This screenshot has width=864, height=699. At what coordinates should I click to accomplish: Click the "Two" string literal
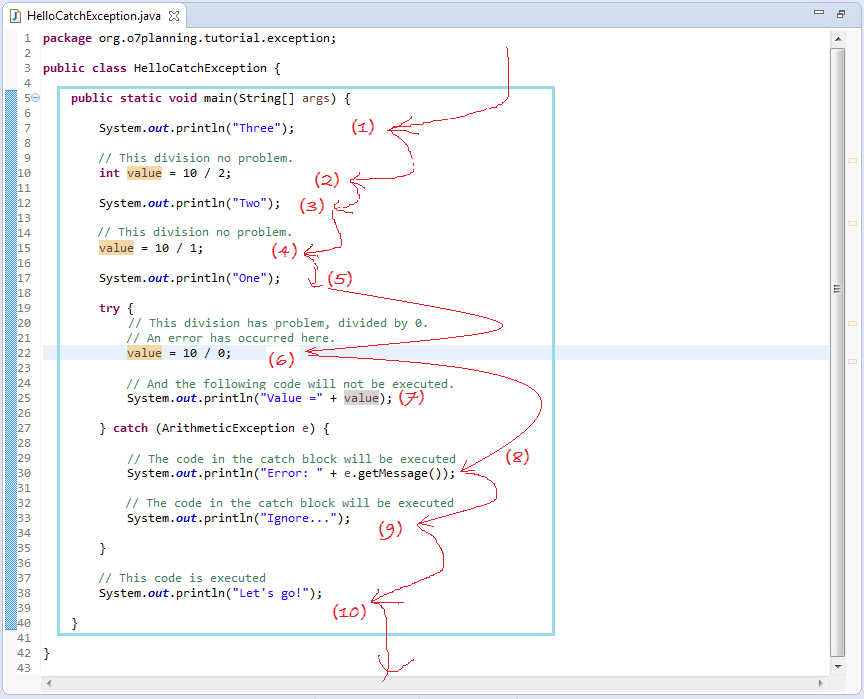[x=249, y=203]
